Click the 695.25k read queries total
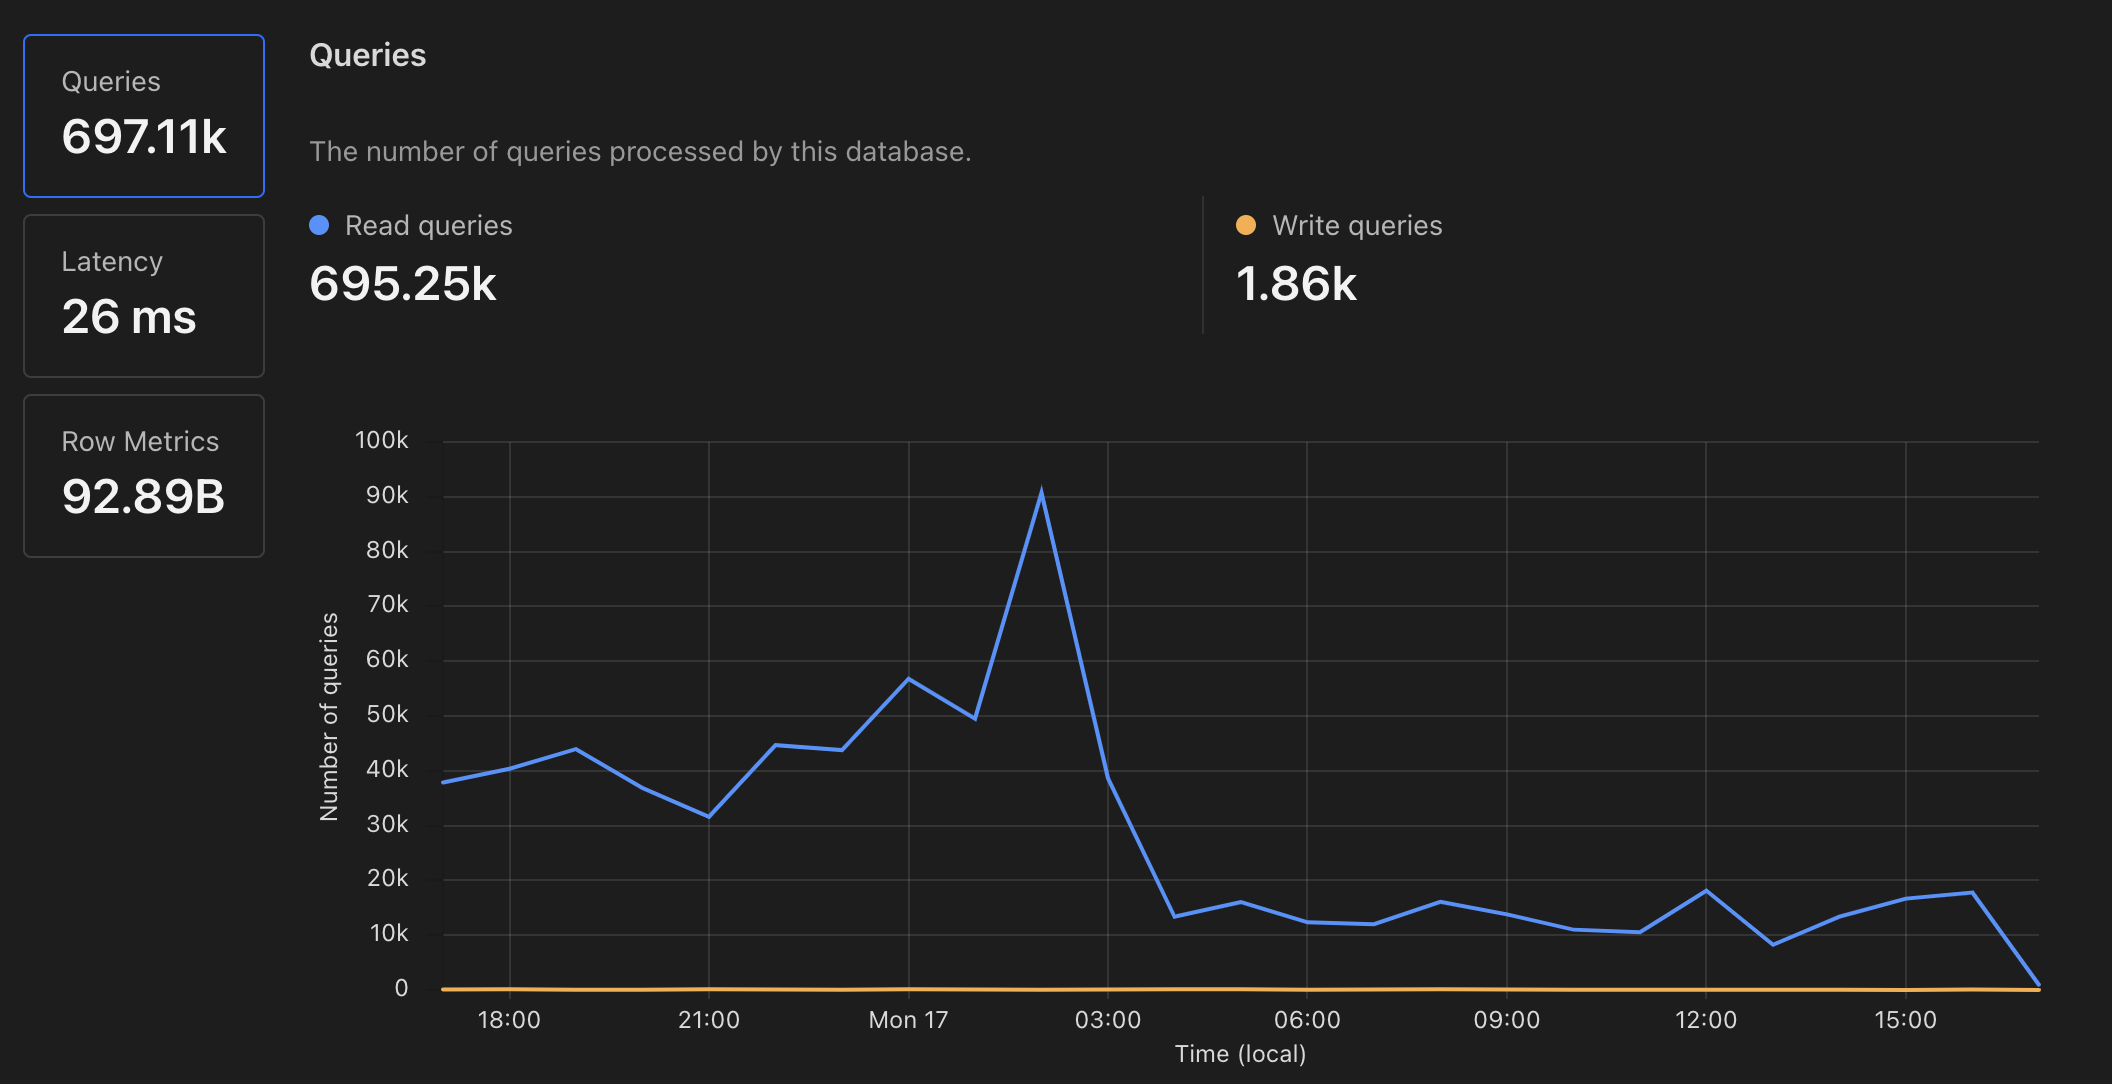2112x1084 pixels. (403, 284)
